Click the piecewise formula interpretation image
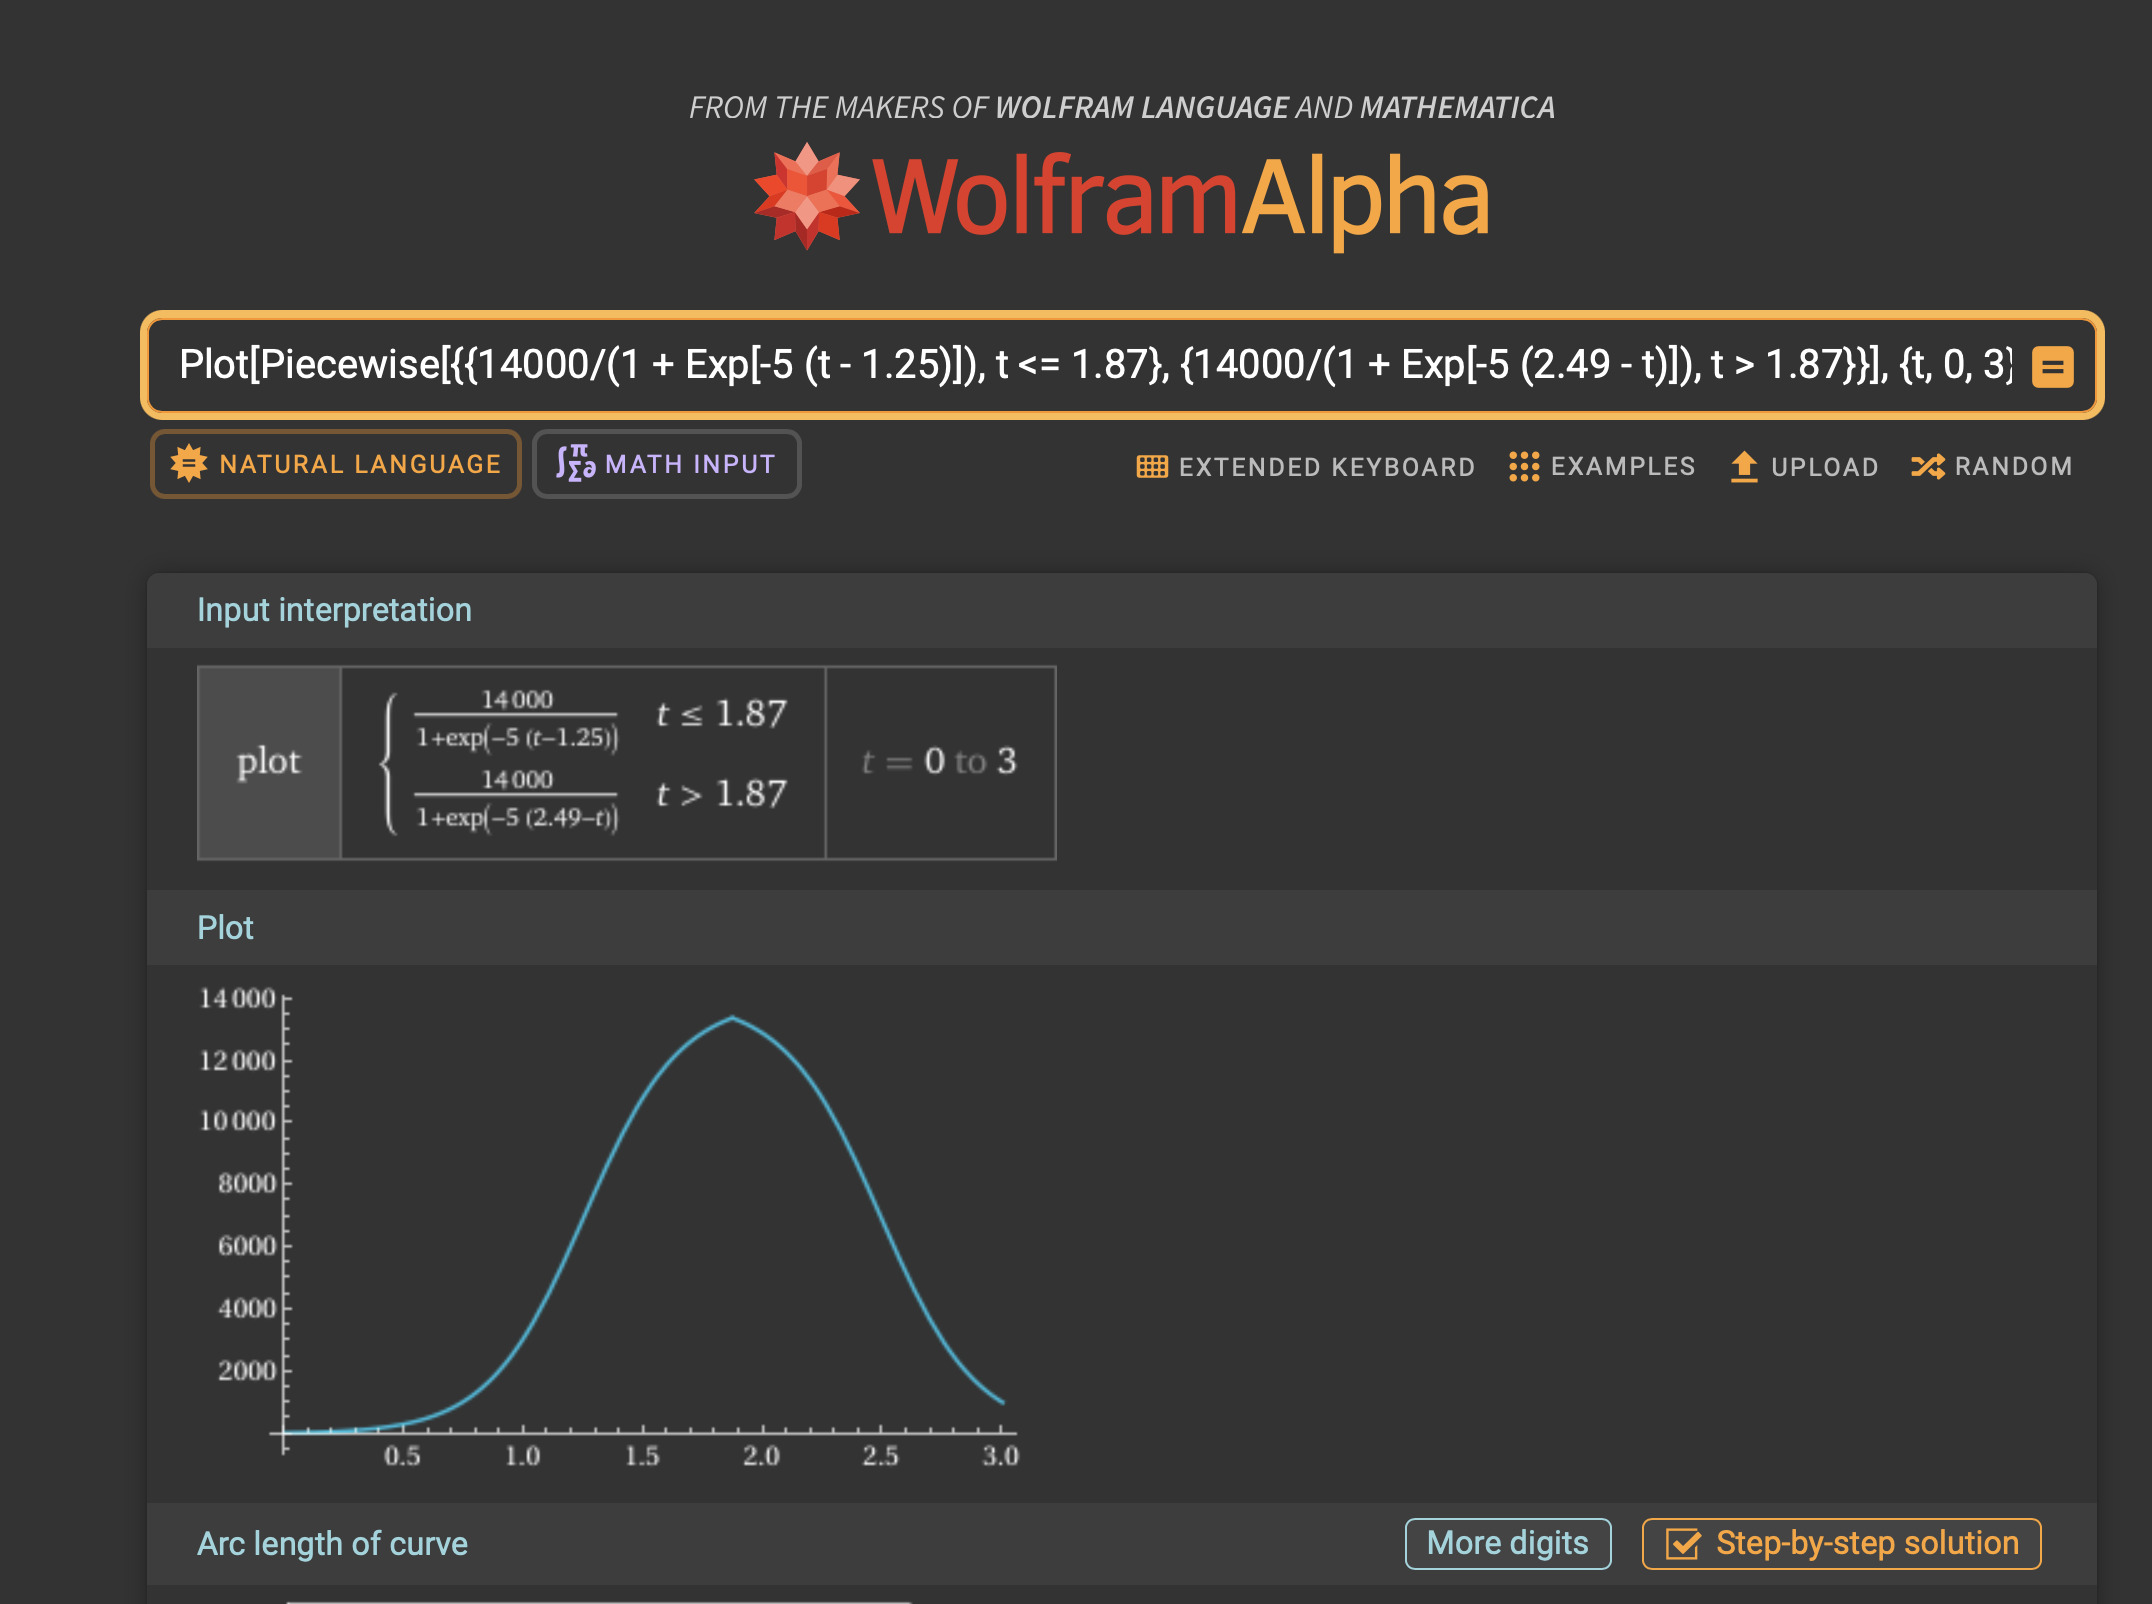 (626, 762)
